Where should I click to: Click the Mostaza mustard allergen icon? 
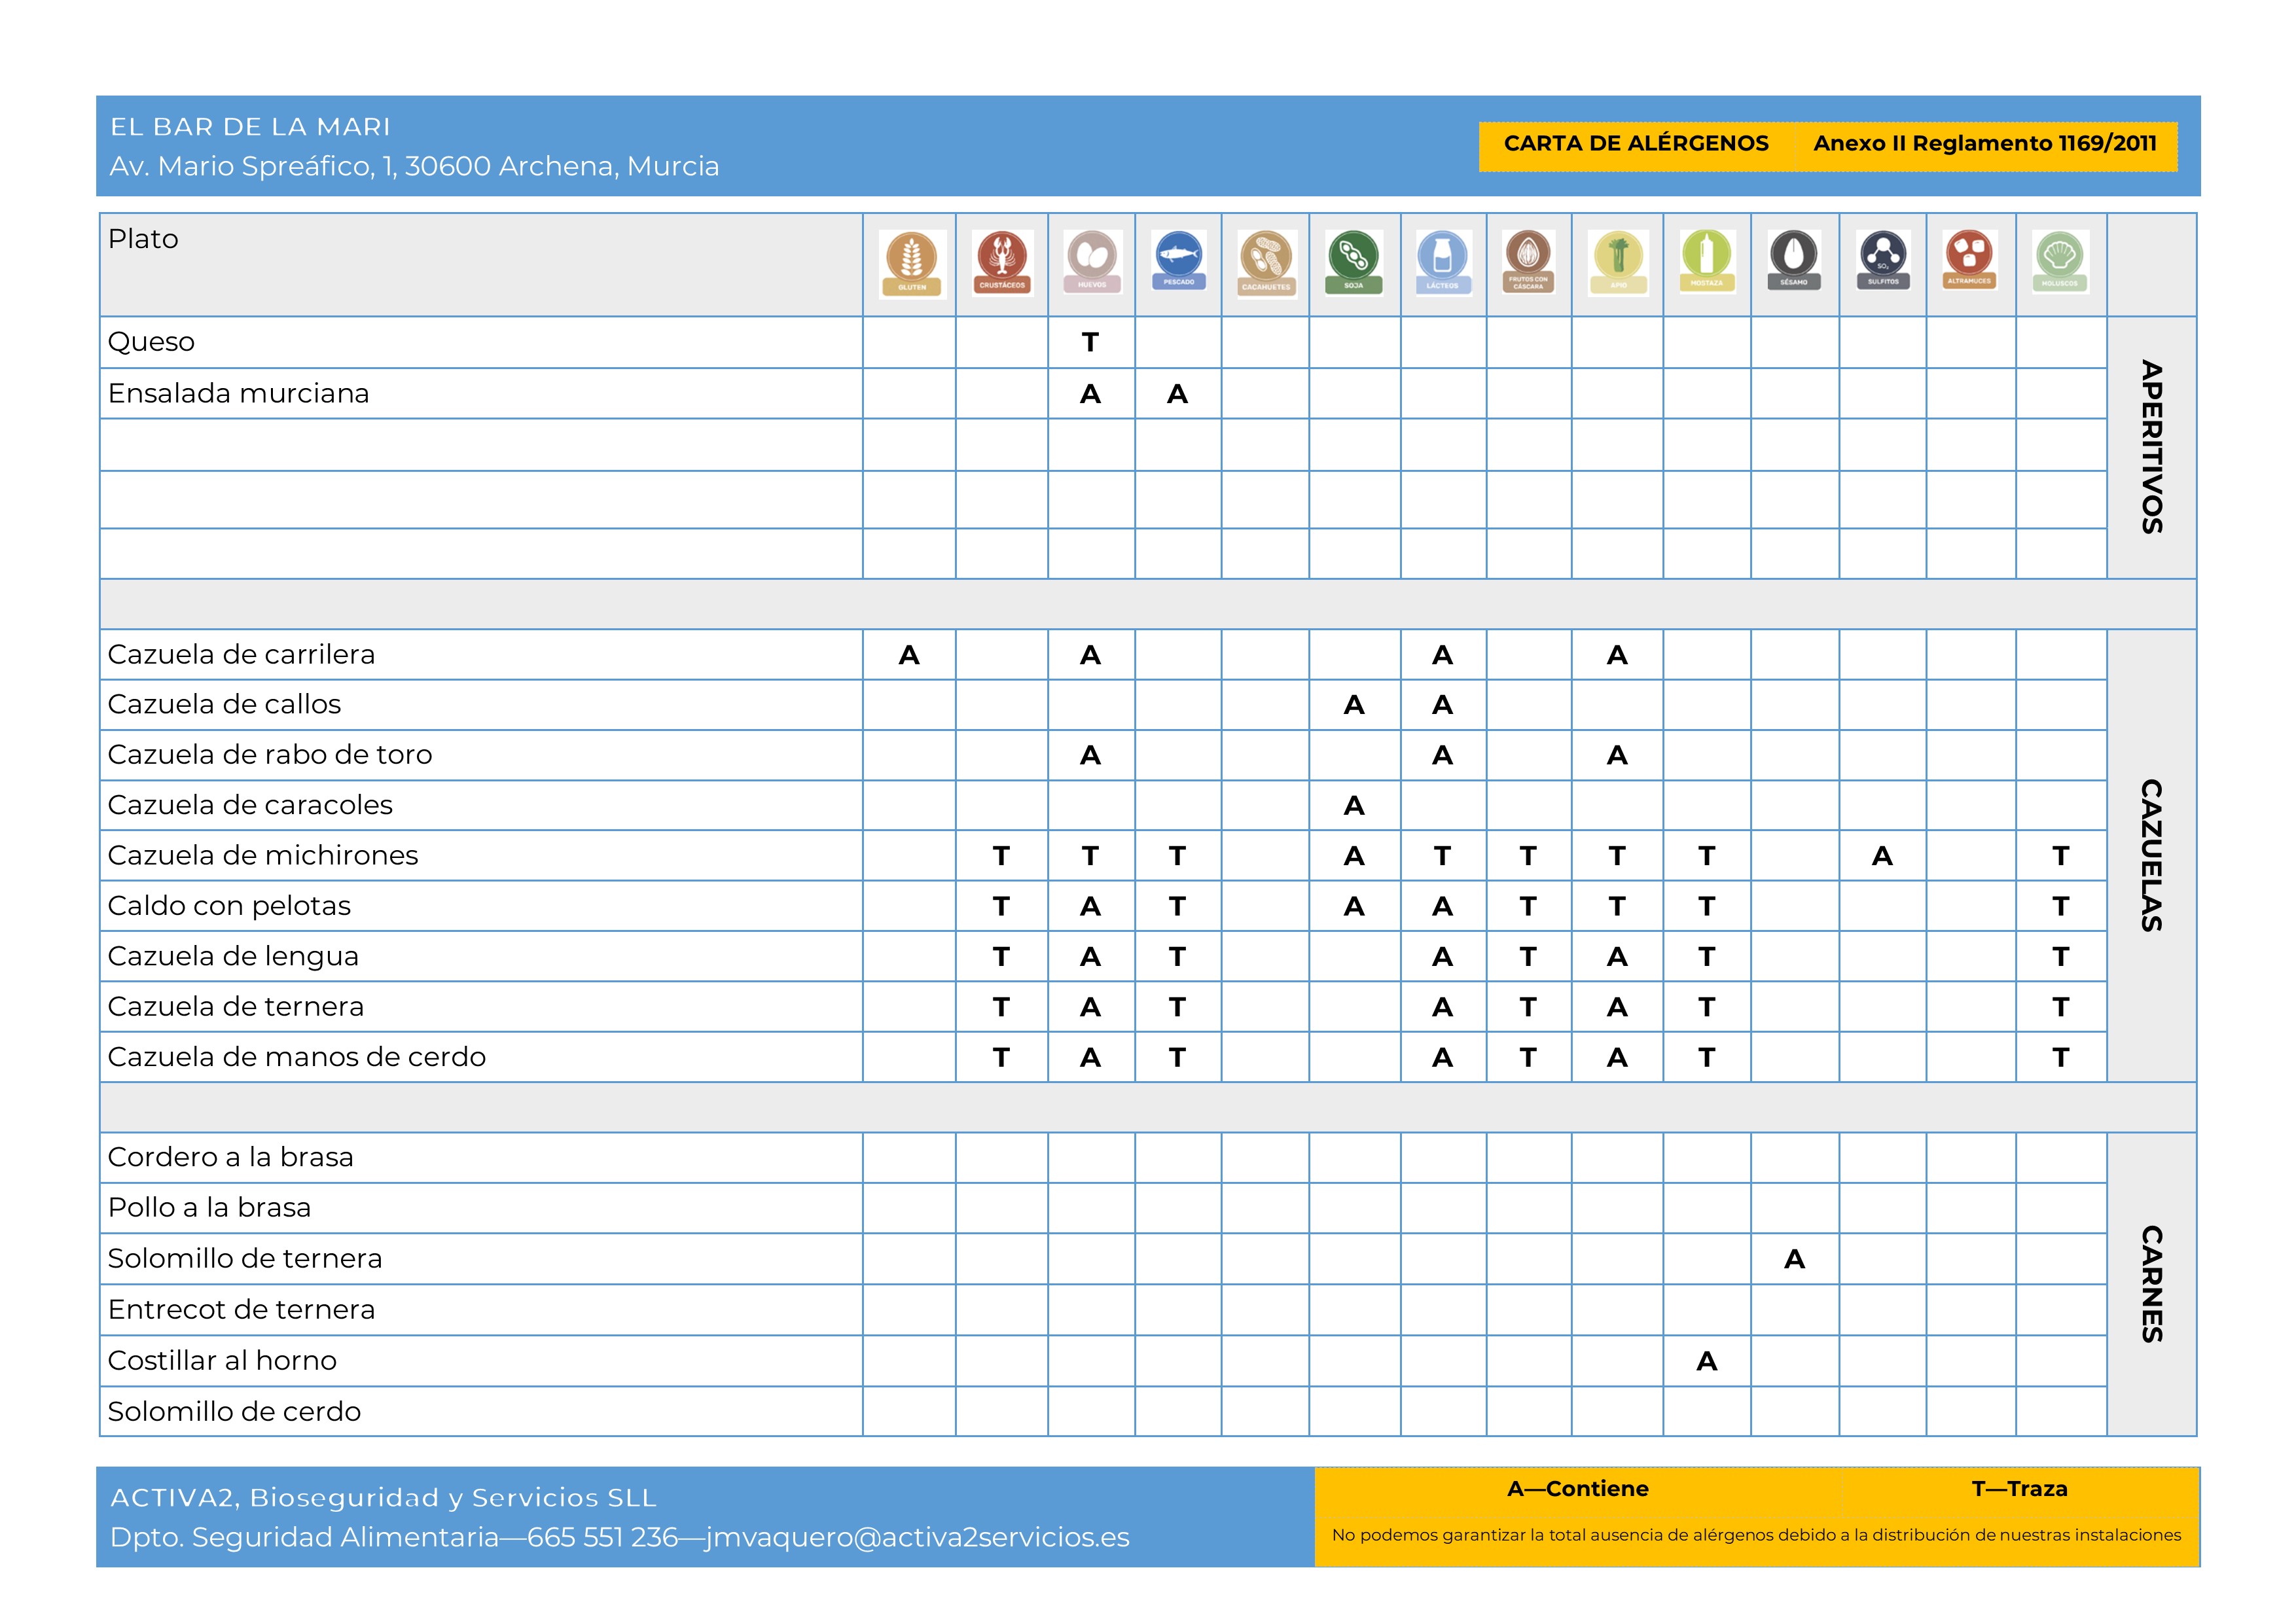[x=1707, y=262]
